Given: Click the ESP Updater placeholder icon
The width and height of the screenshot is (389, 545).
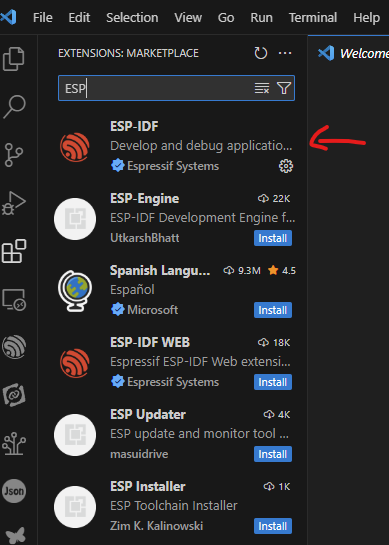Looking at the screenshot, I should [75, 435].
